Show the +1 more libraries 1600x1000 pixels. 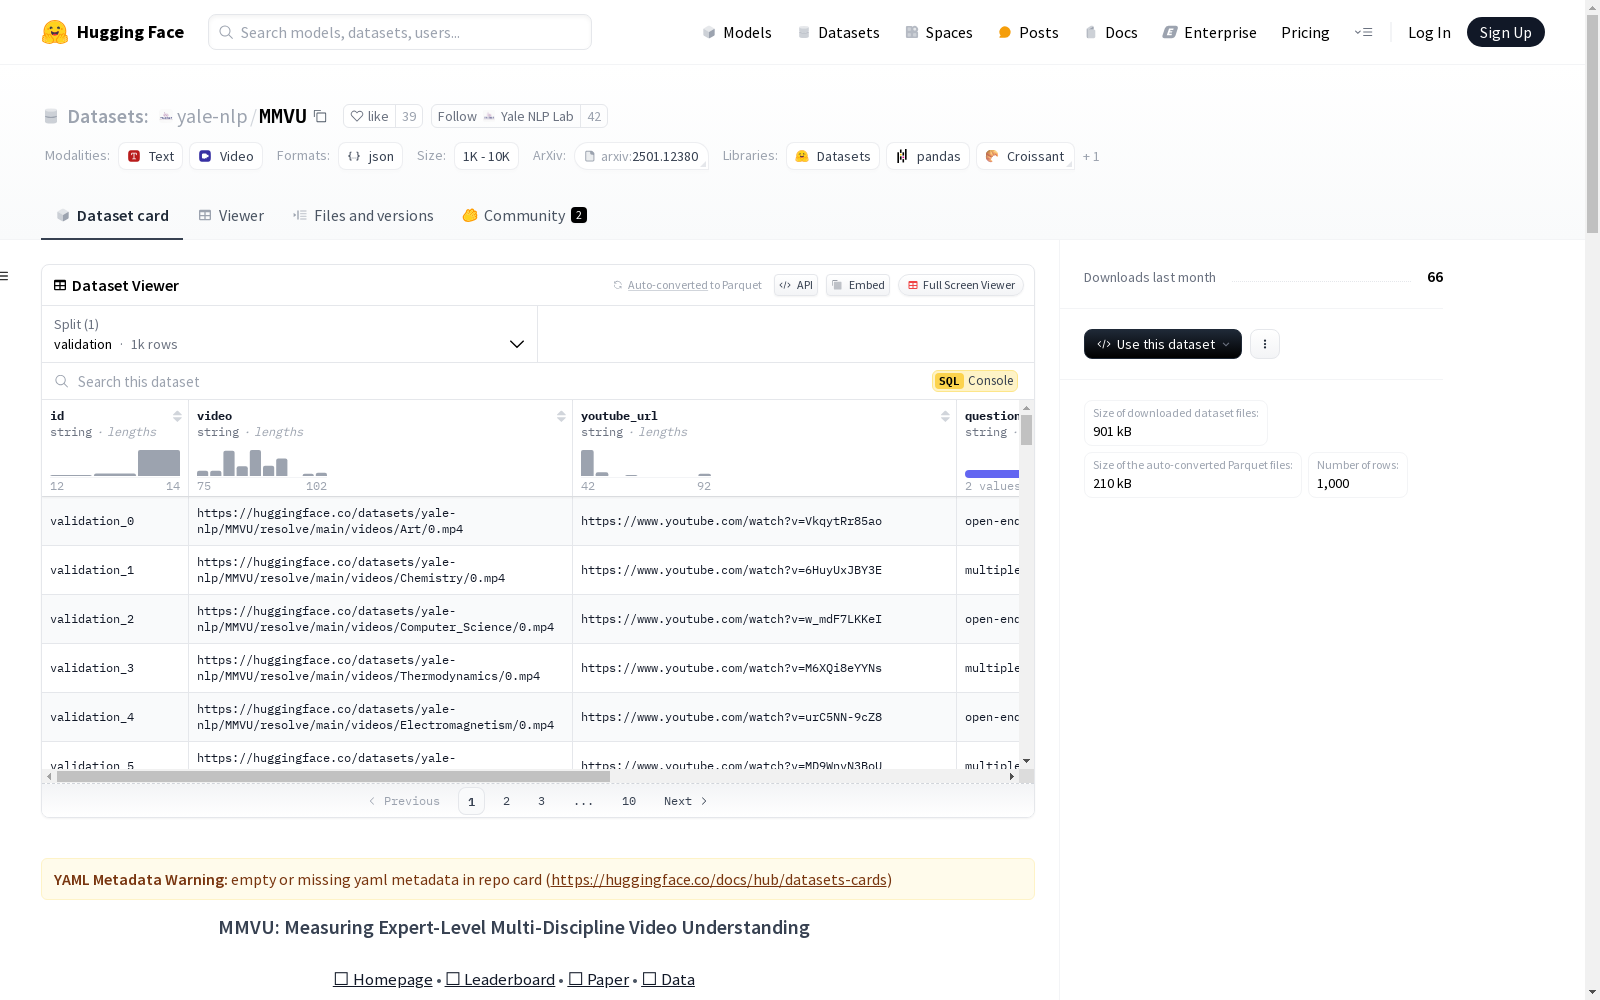click(1091, 156)
